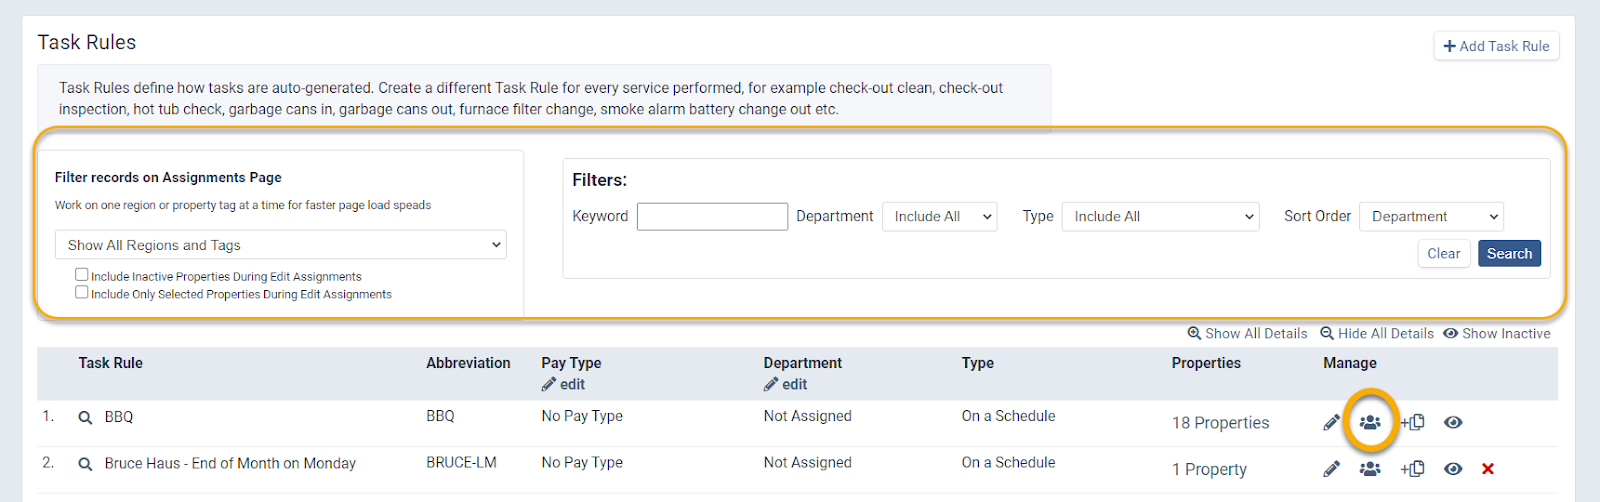
Task: Click the Show Inactive link
Action: point(1497,334)
